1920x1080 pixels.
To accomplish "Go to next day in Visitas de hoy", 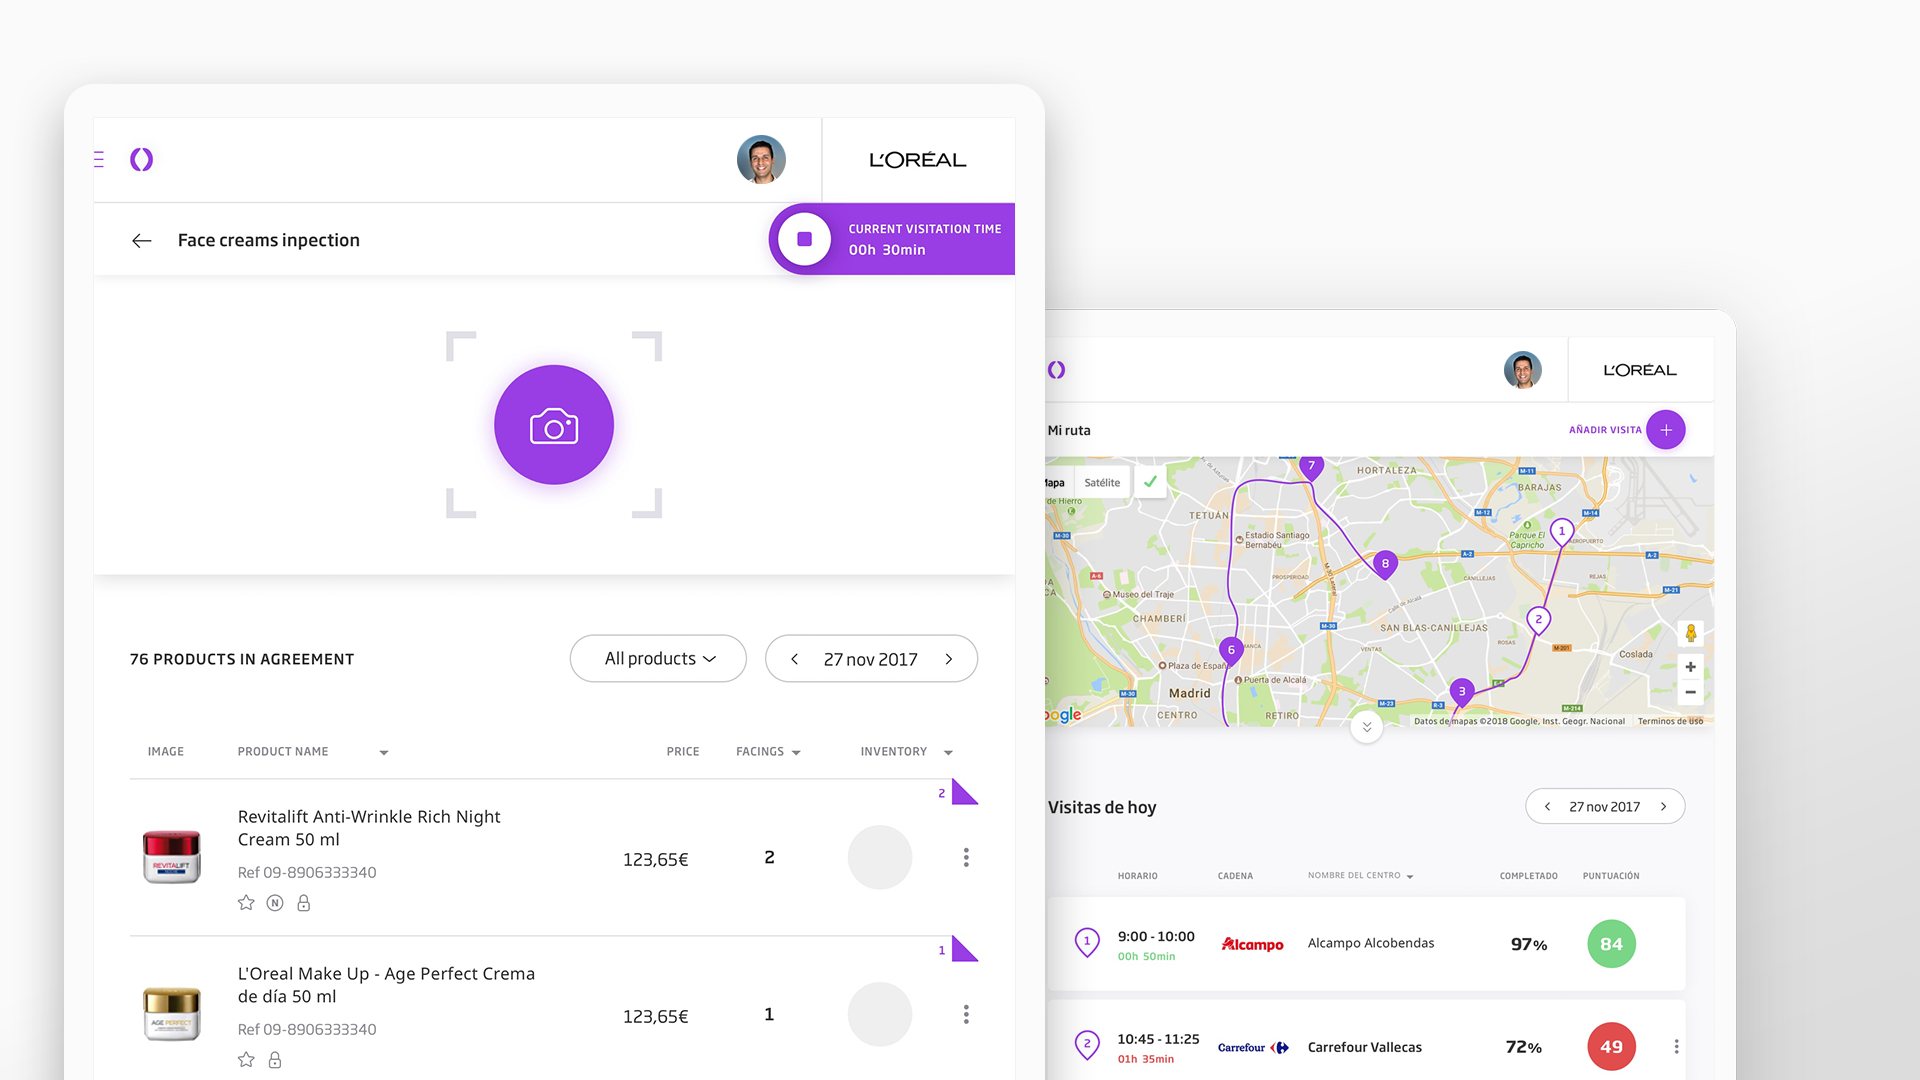I will (1663, 807).
